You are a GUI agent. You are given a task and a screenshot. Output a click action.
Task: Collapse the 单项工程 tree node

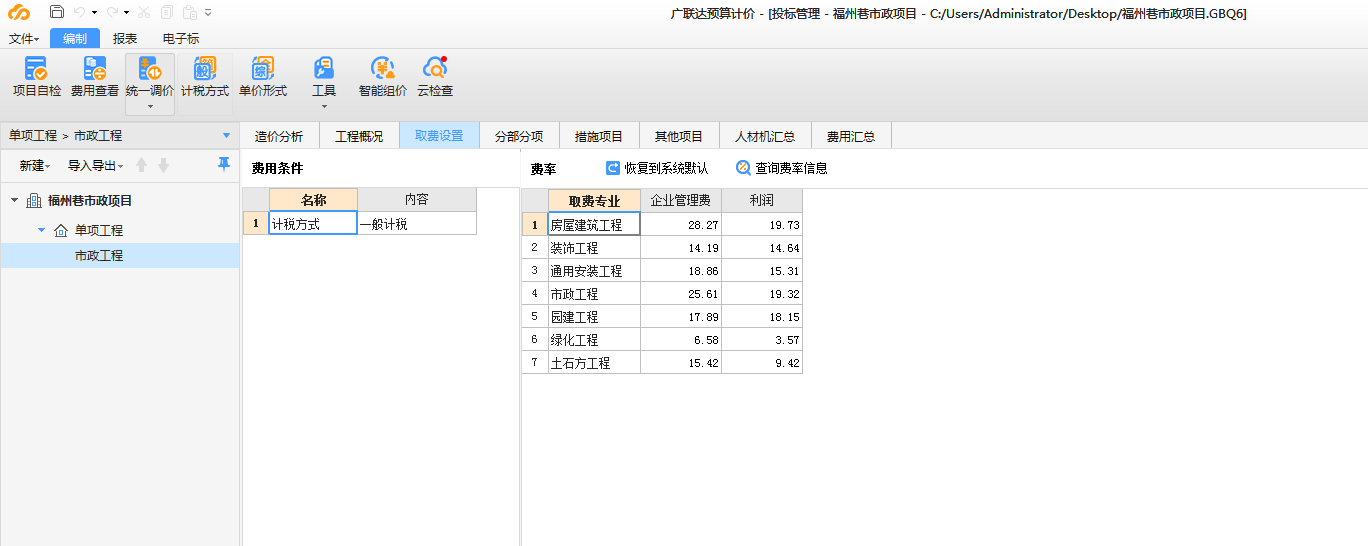(42, 230)
